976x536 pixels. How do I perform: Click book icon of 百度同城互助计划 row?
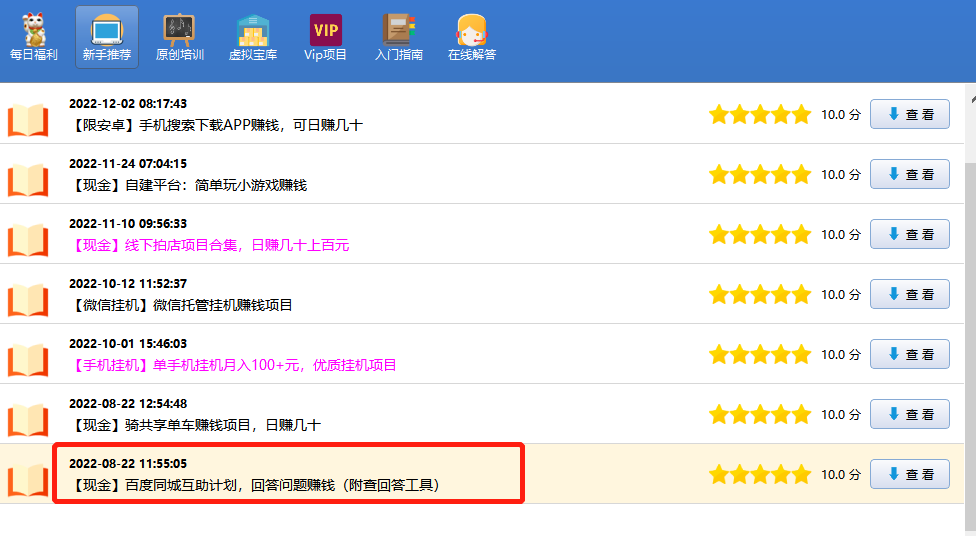pos(28,480)
